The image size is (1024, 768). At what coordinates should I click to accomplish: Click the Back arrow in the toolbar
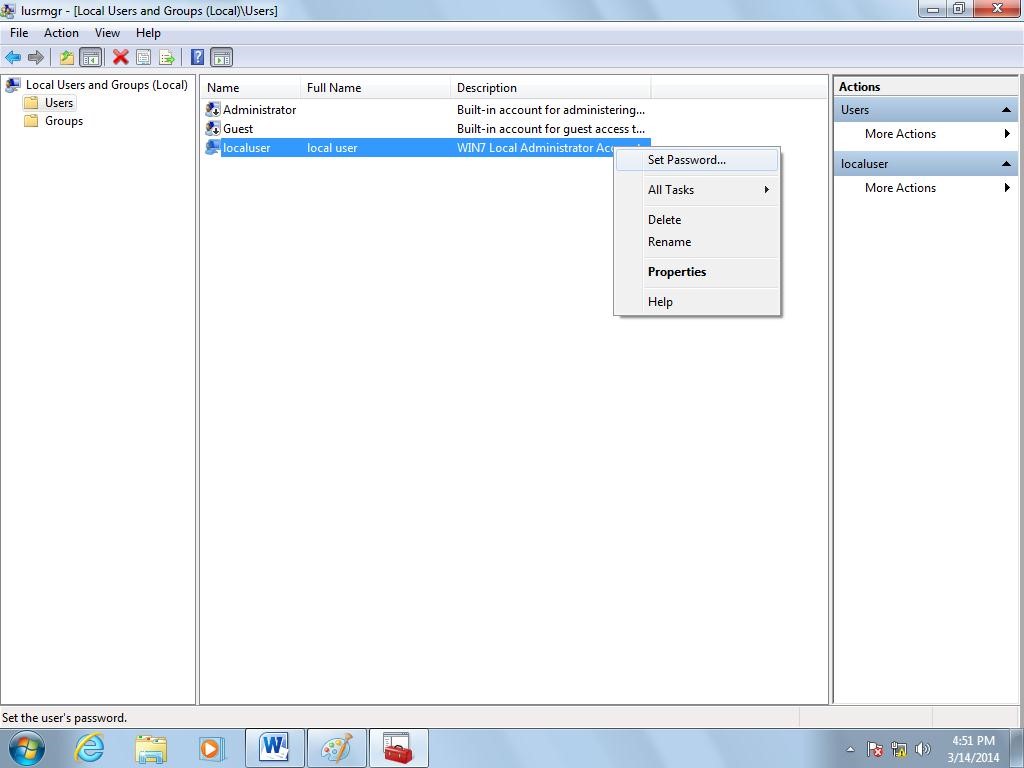13,58
